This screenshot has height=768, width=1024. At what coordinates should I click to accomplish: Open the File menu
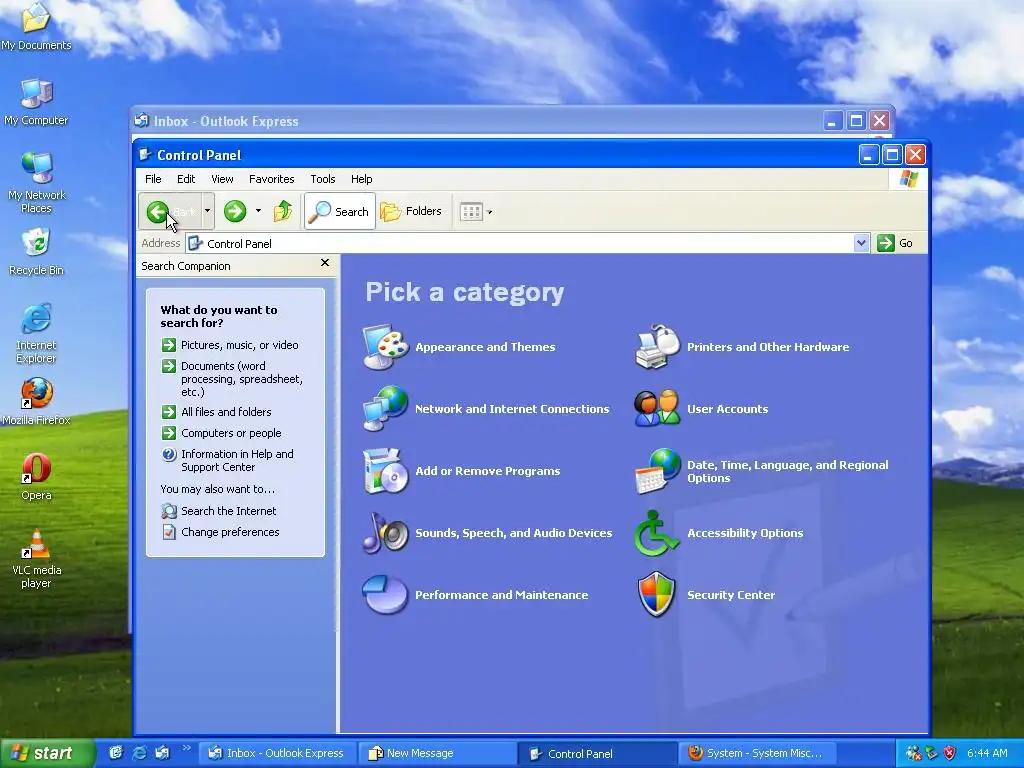click(153, 179)
